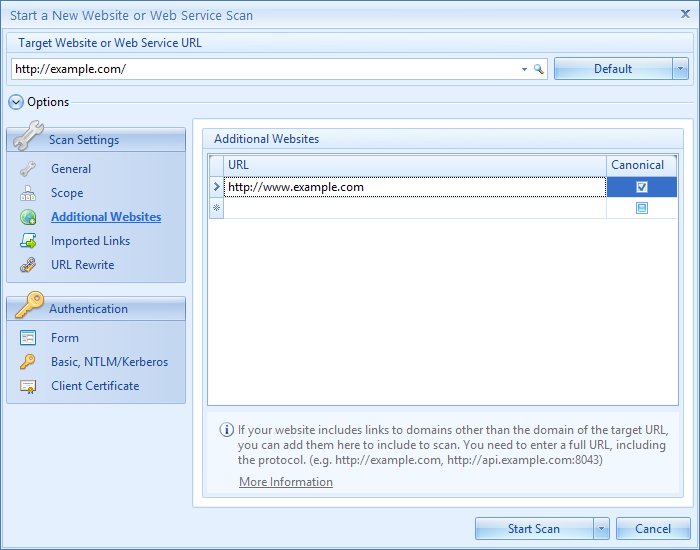Uncheck Canonical for http://www.example.com
This screenshot has width=700, height=550.
pos(642,187)
